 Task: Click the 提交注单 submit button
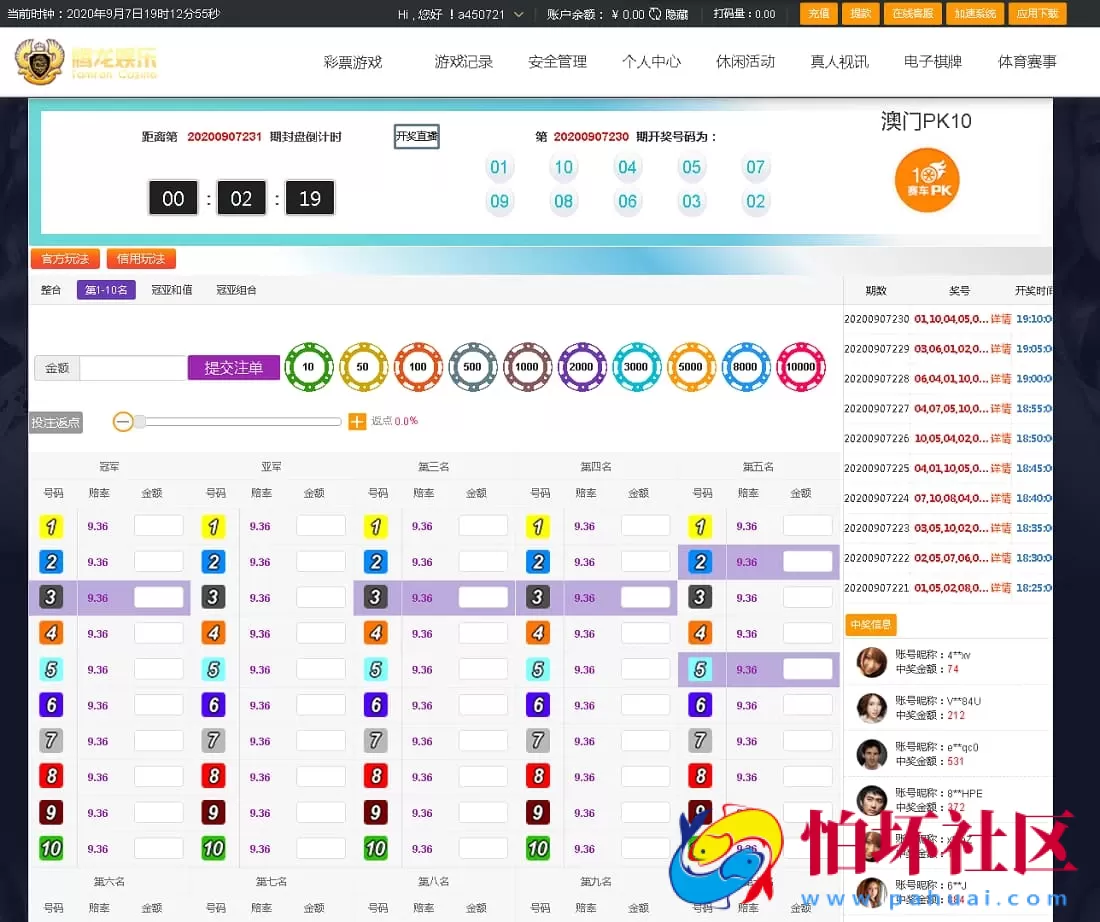click(232, 368)
